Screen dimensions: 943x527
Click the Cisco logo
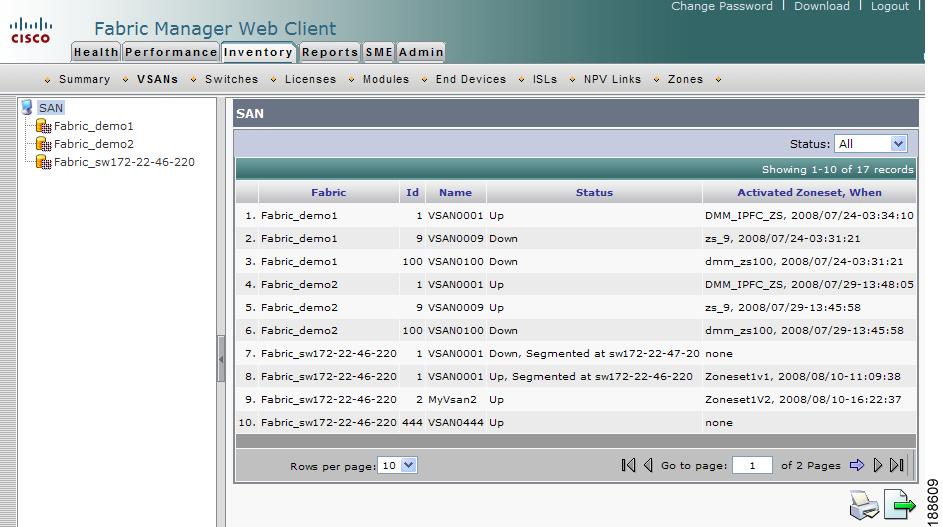tap(31, 31)
